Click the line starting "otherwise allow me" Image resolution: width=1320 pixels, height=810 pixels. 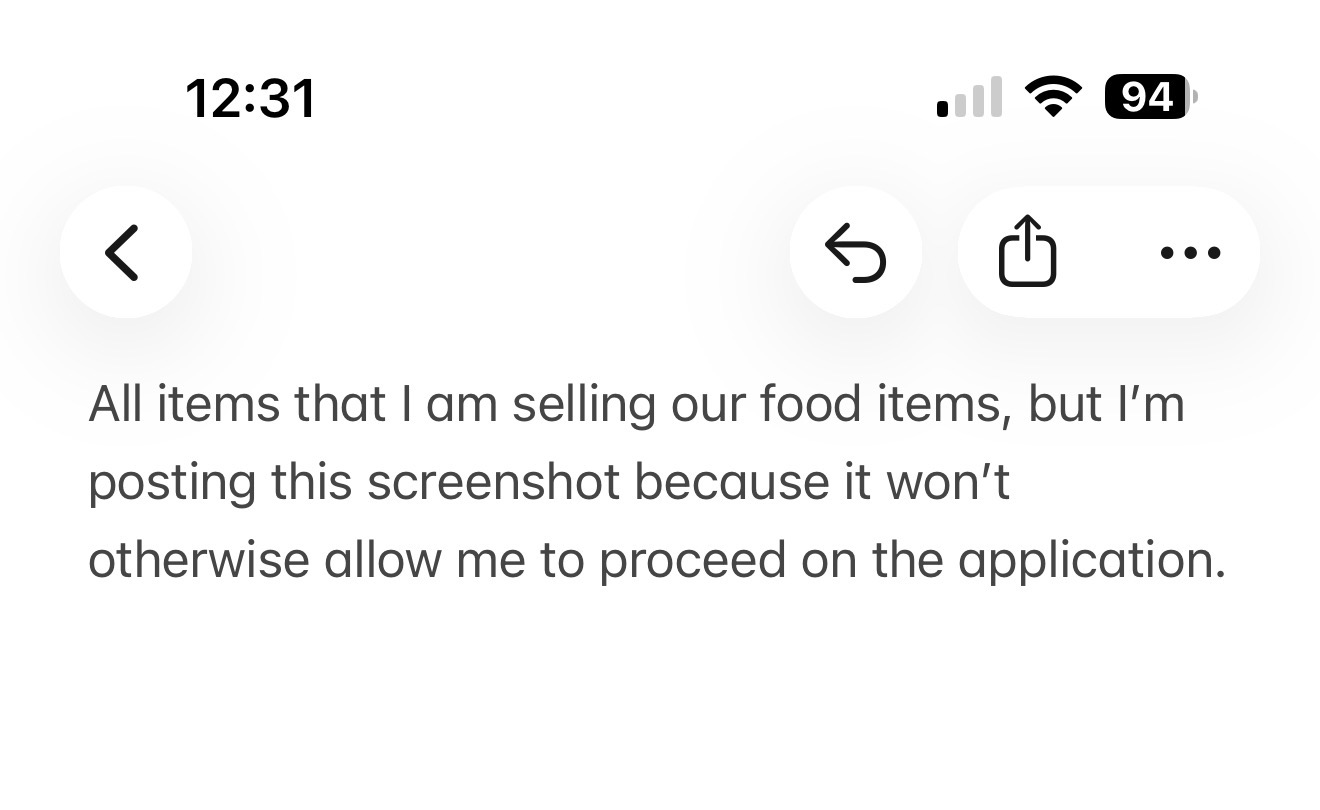click(656, 560)
